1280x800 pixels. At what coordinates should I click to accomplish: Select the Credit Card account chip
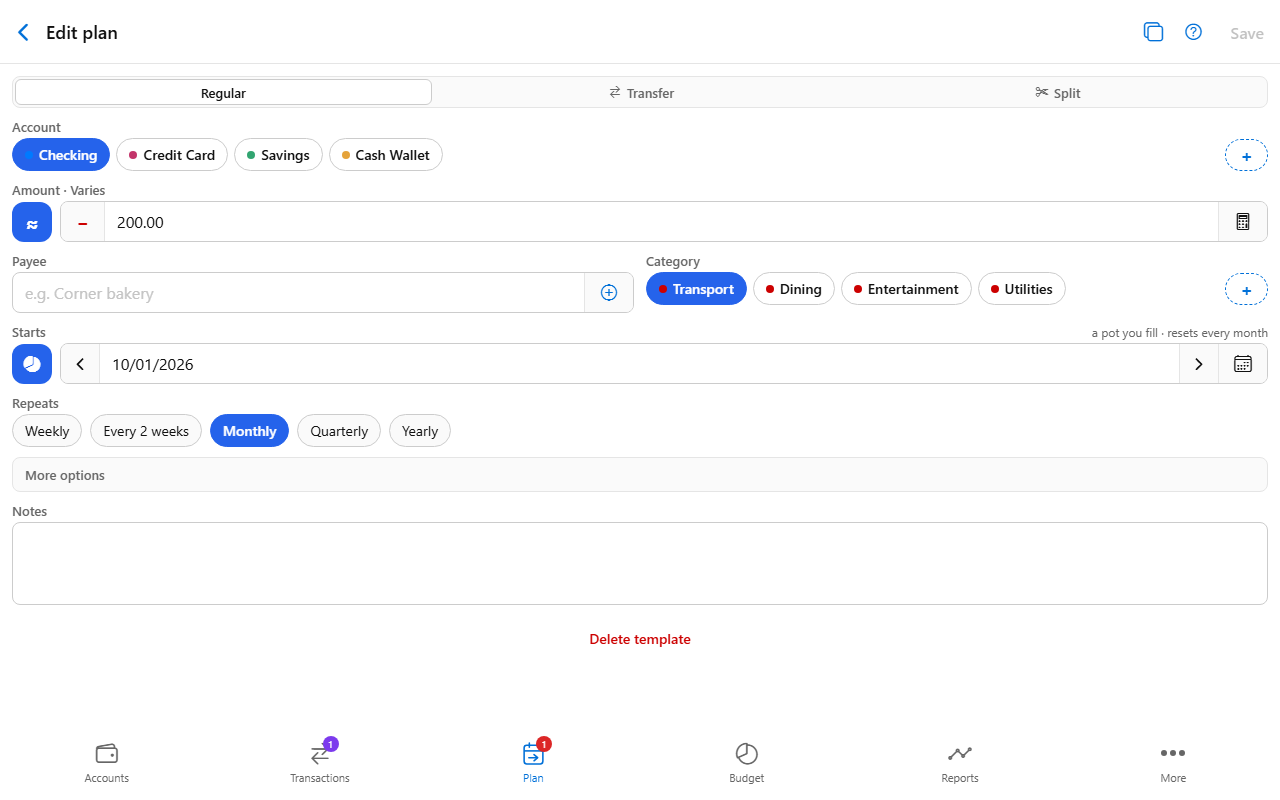(172, 155)
